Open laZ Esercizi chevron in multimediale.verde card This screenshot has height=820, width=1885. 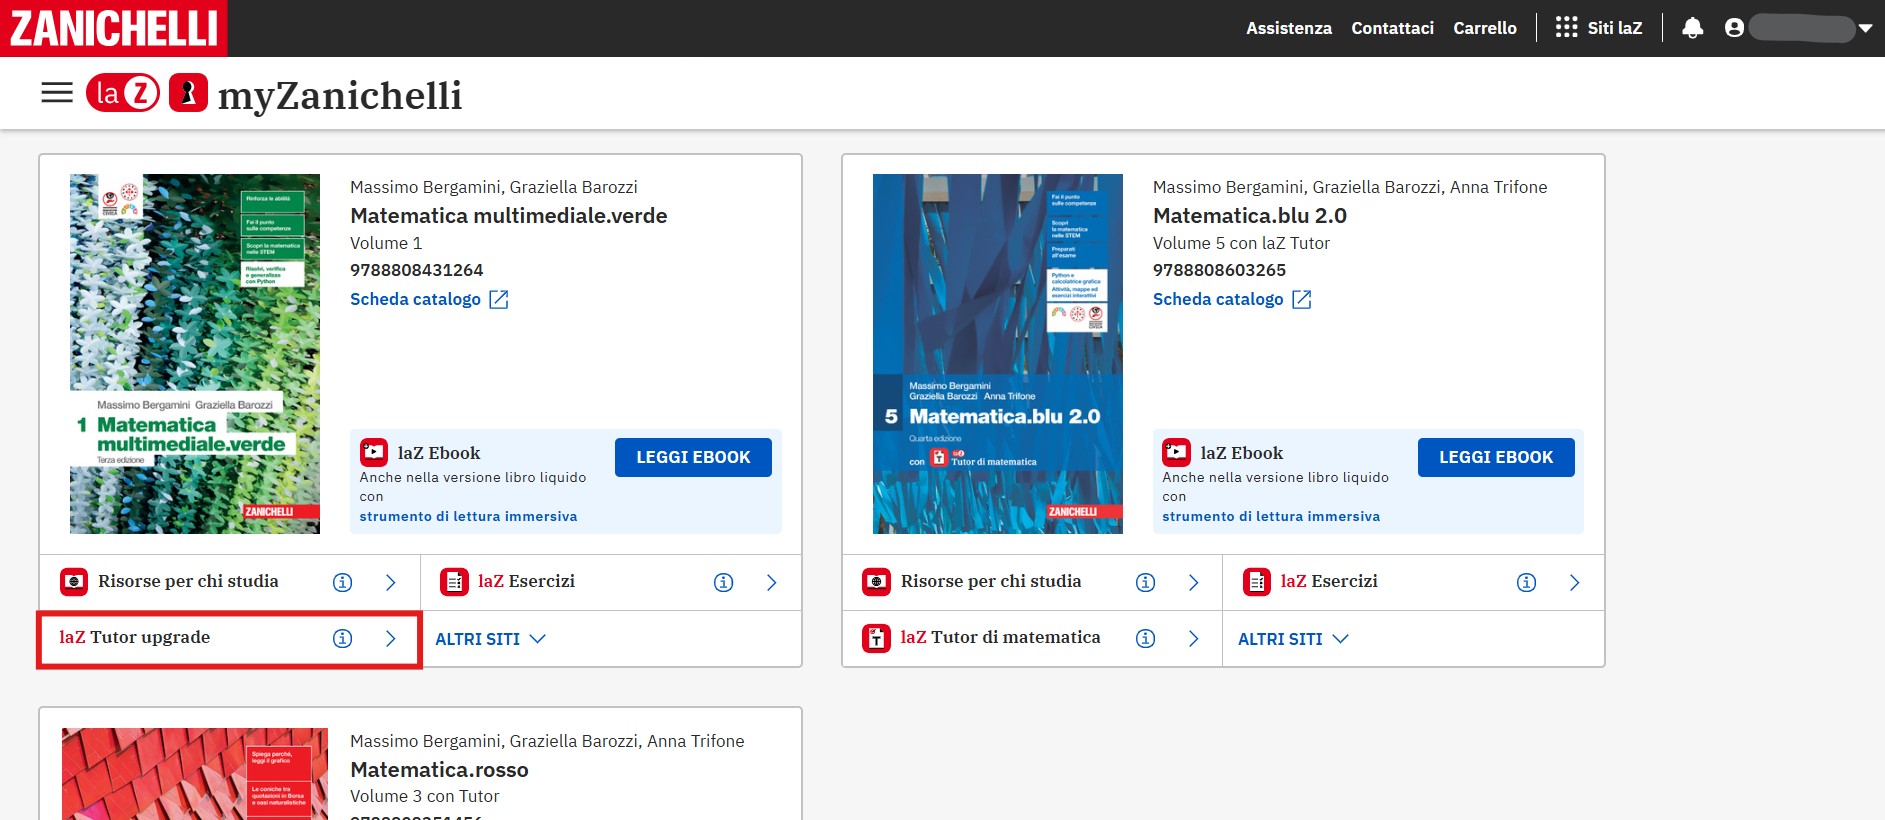772,582
